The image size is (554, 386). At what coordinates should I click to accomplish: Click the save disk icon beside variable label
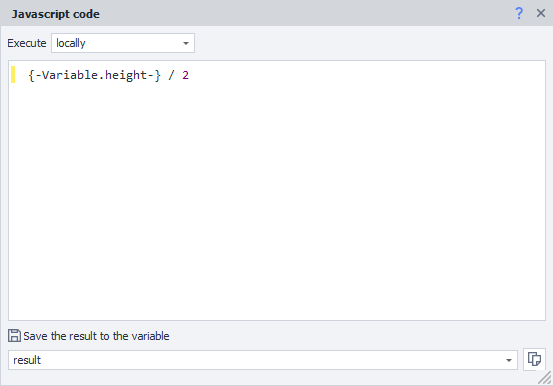click(14, 335)
